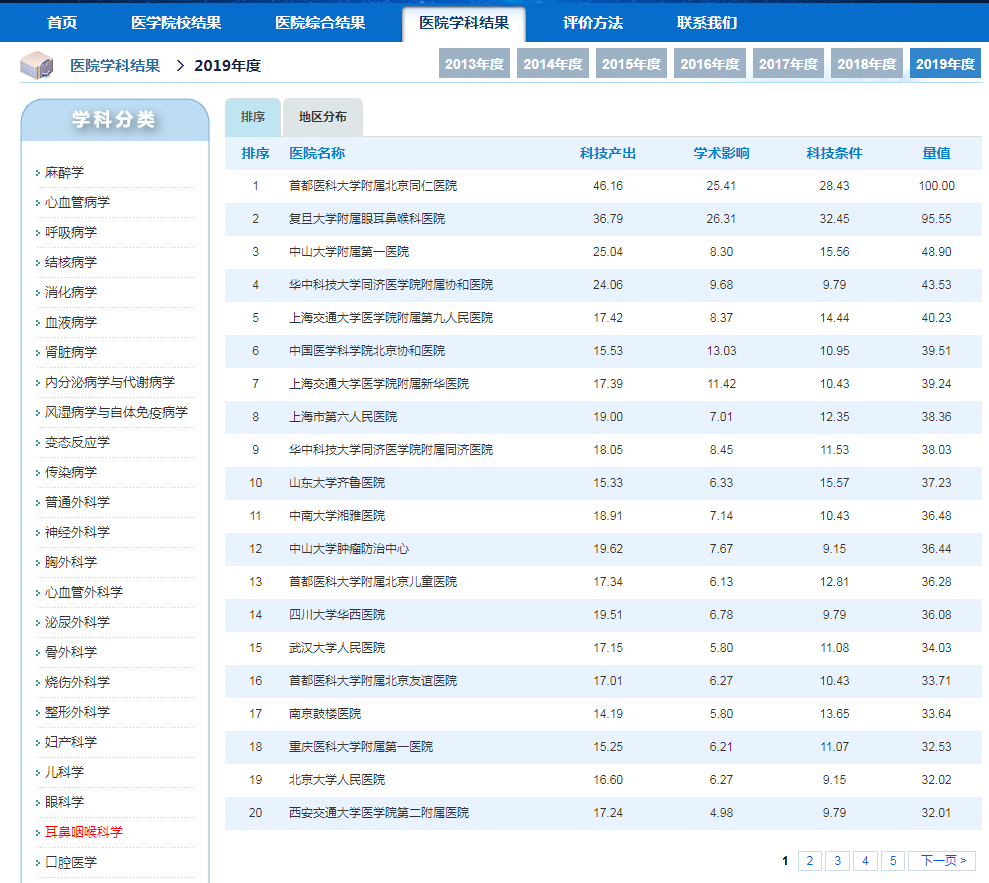
Task: Jump to page 3 in pagination
Action: (836, 860)
